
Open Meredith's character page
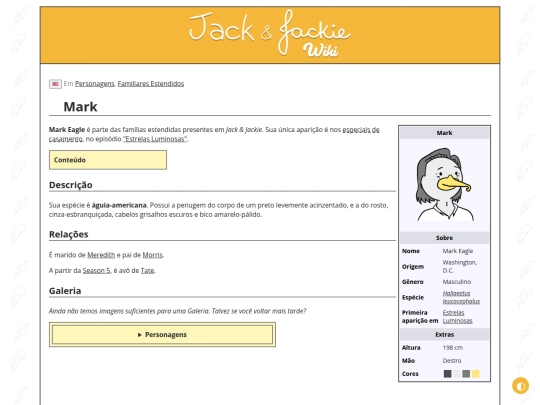click(x=101, y=255)
